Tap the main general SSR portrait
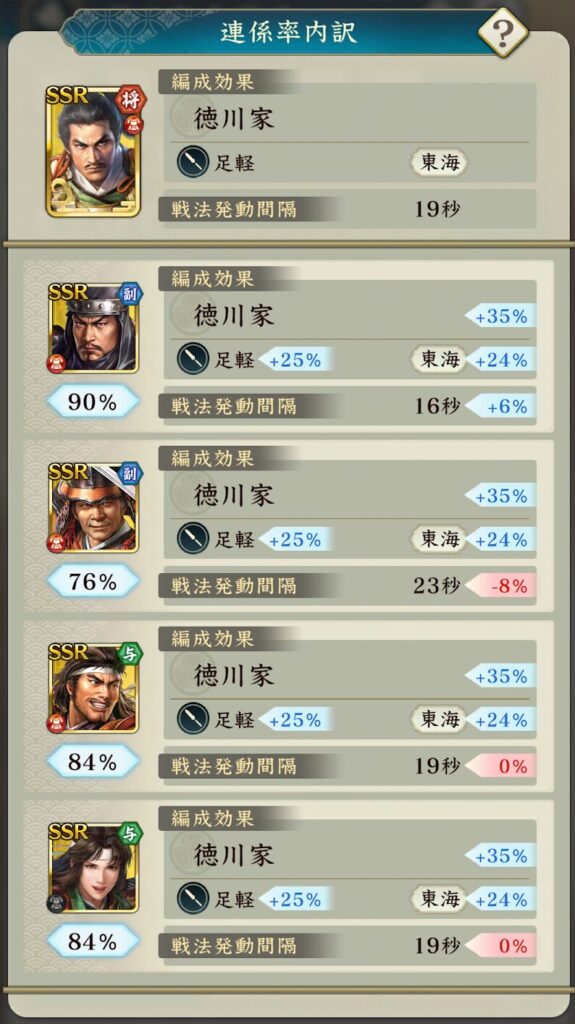The width and height of the screenshot is (575, 1024). (93, 152)
